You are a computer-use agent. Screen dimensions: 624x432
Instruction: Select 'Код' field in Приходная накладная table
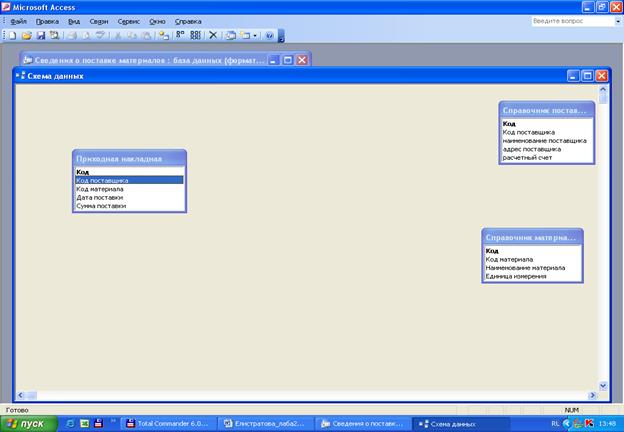point(129,172)
